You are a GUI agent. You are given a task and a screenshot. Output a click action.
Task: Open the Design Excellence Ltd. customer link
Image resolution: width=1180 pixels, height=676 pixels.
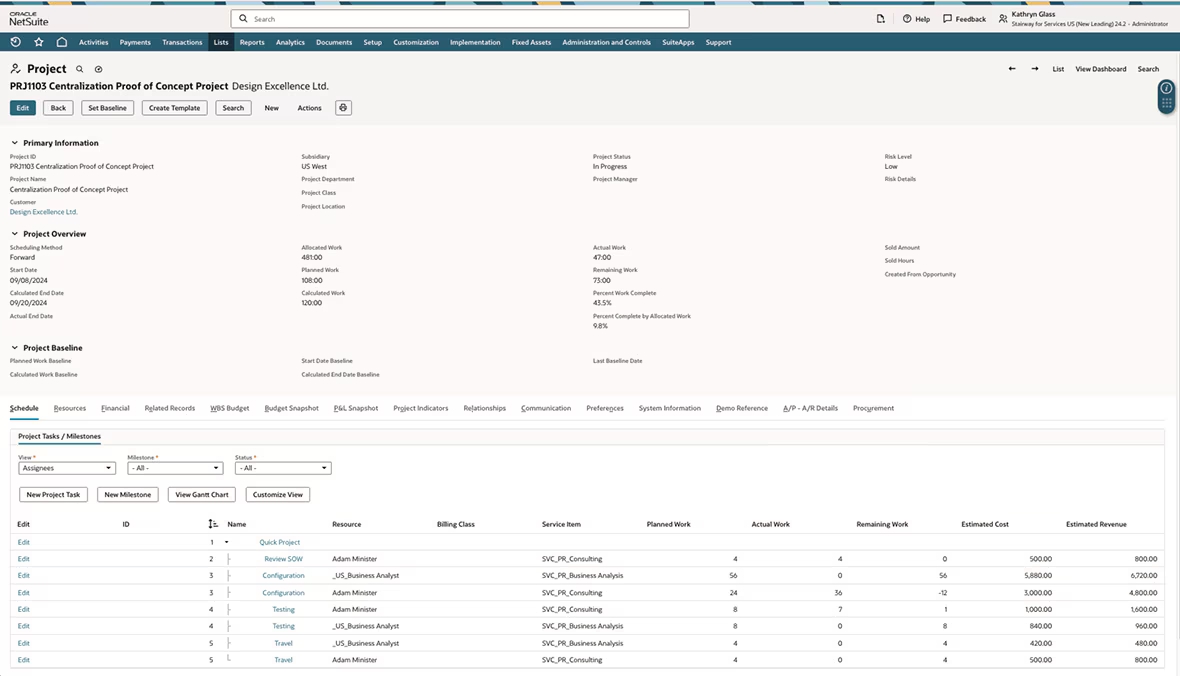click(x=43, y=212)
